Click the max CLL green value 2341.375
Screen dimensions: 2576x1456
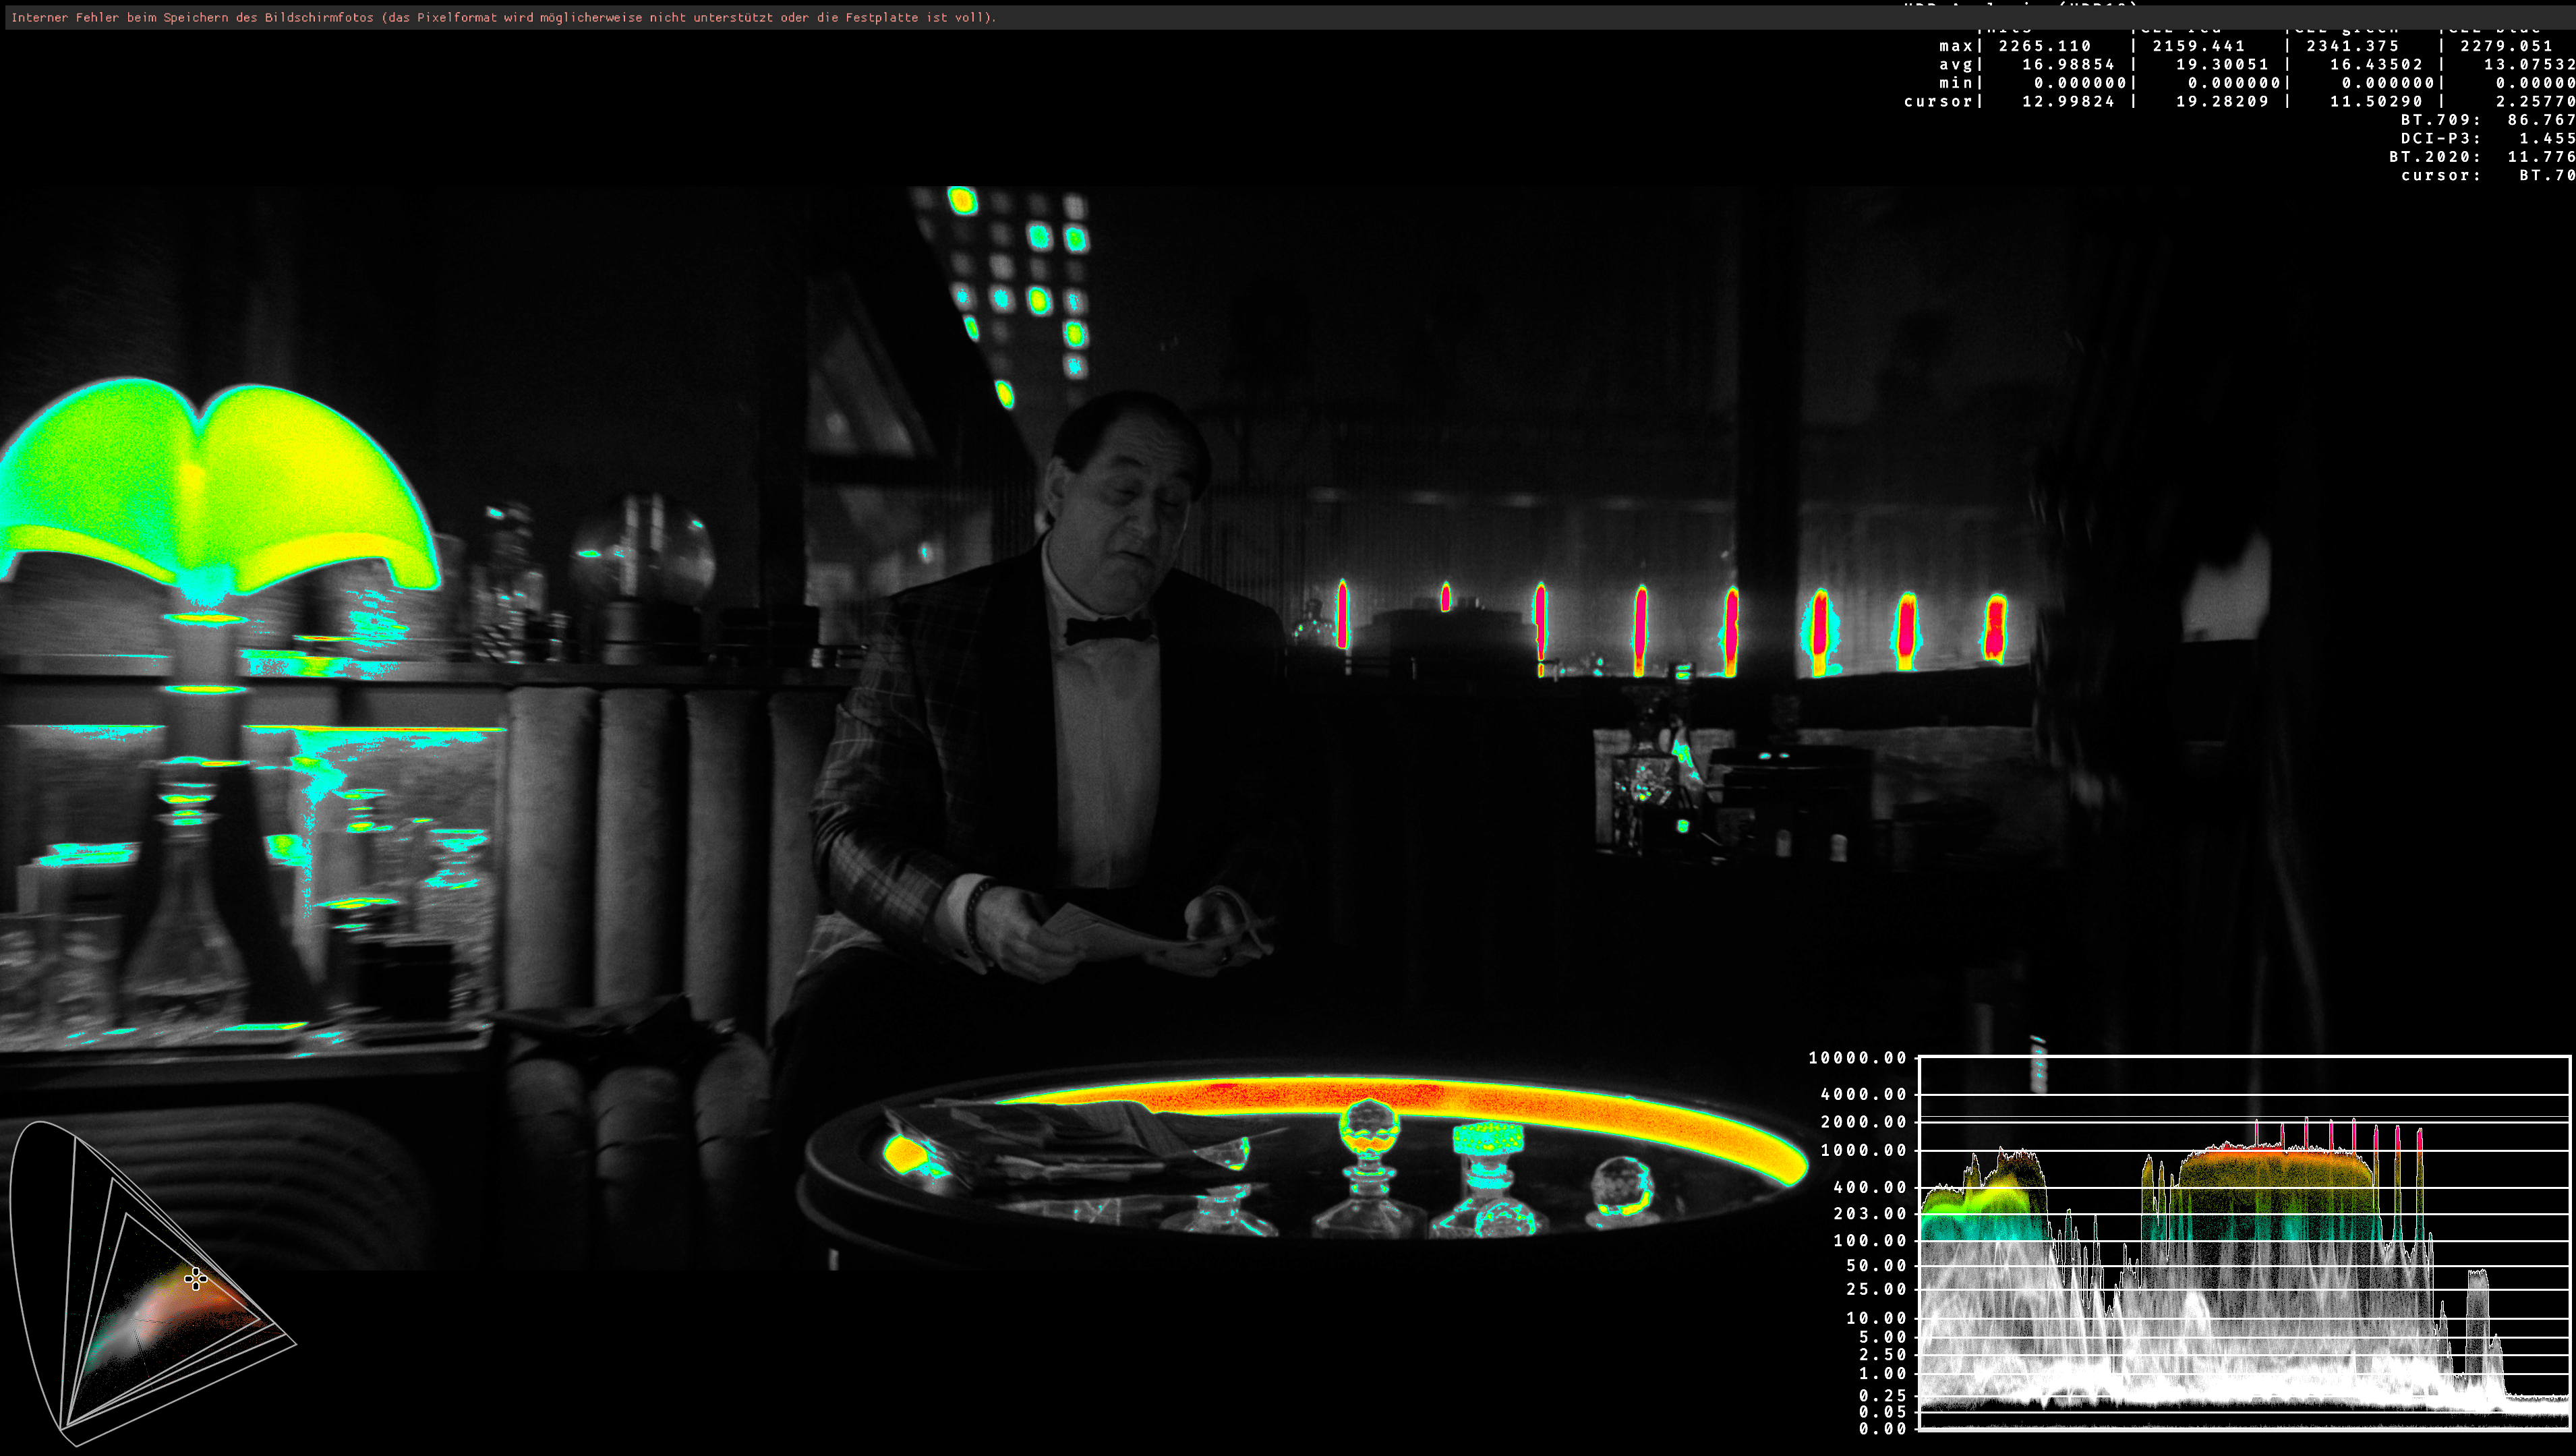2352,46
